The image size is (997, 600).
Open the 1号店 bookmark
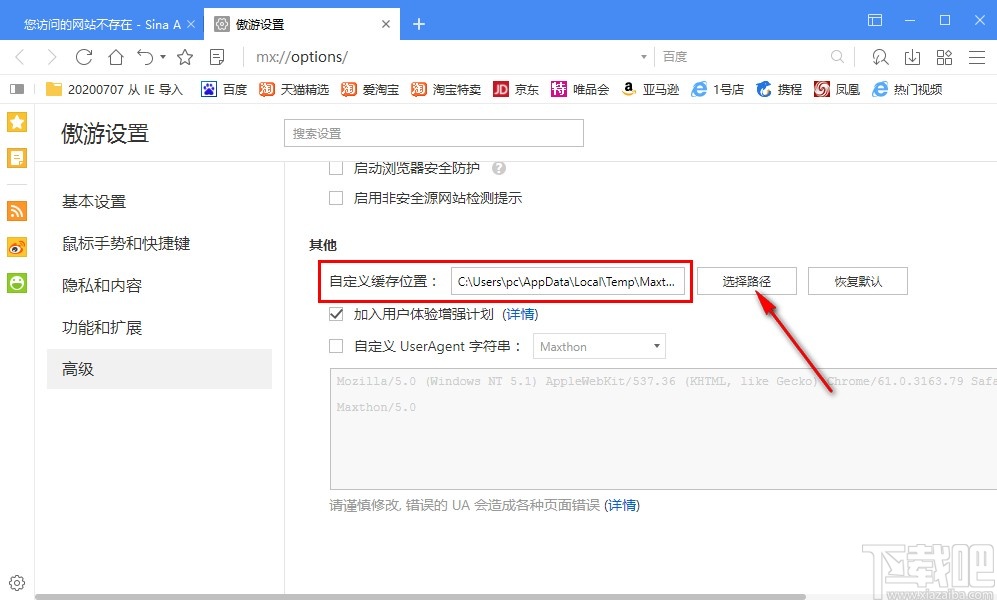(x=717, y=90)
